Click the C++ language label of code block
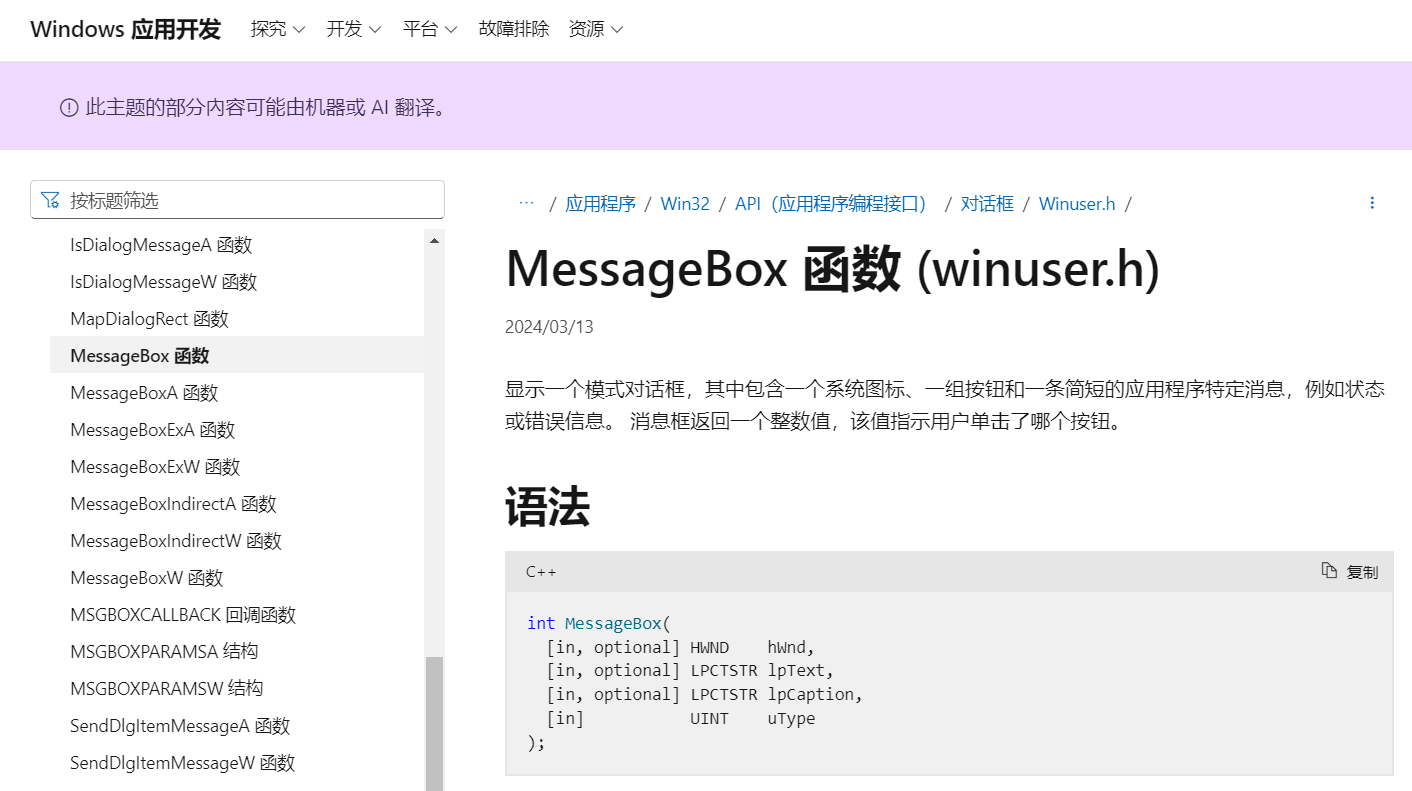The height and width of the screenshot is (791, 1412). click(x=541, y=572)
